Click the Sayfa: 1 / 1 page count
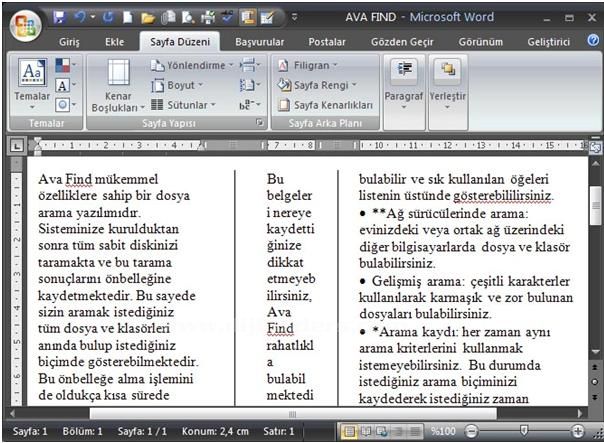 (142, 431)
